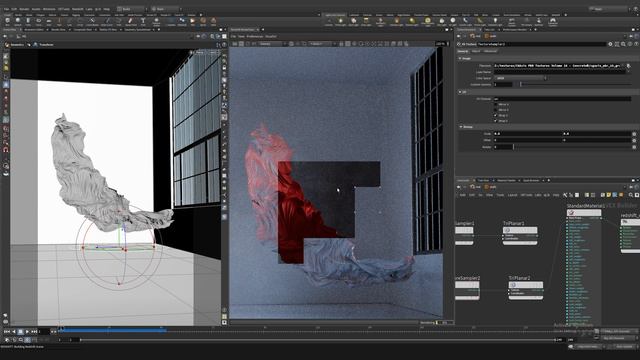Viewport: 640px width, 360px height.
Task: Add a Point Light from the shelf
Action: 340,21
